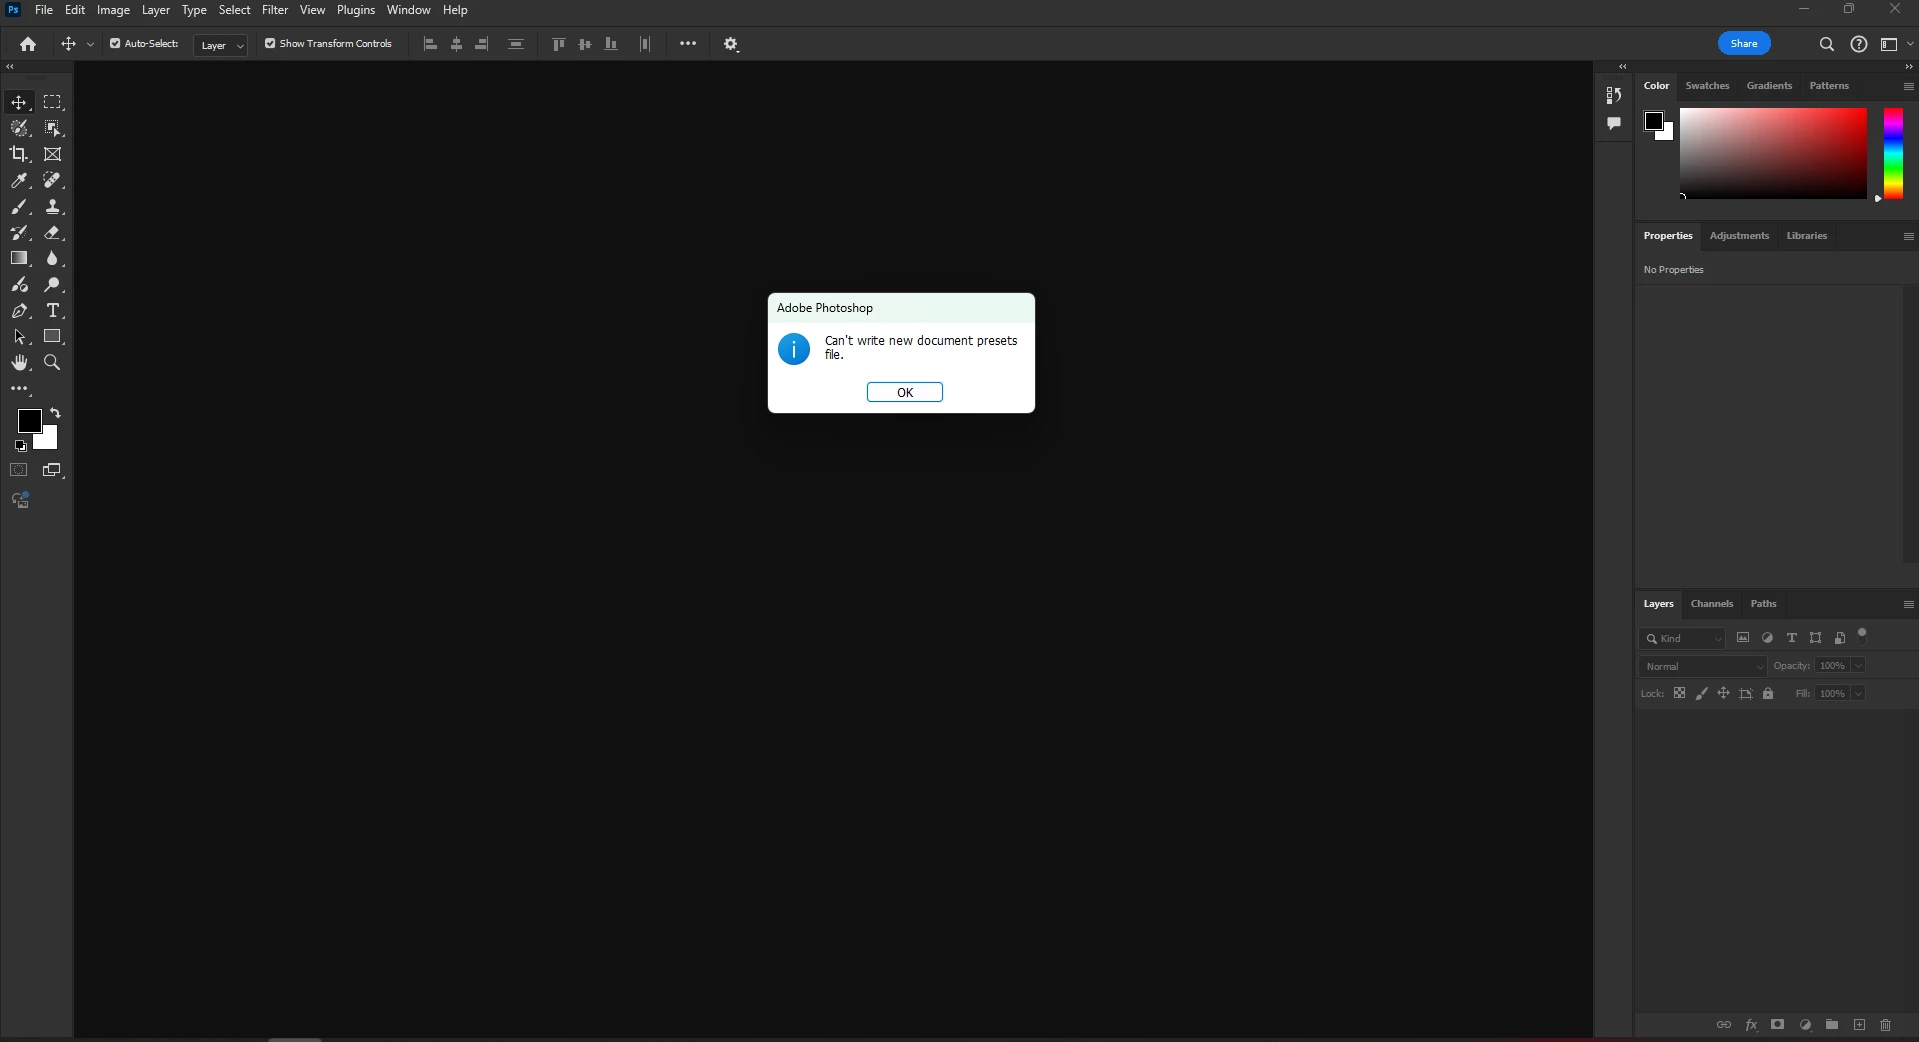Open the Window menu
Screen dimensions: 1919x1042
tap(409, 10)
